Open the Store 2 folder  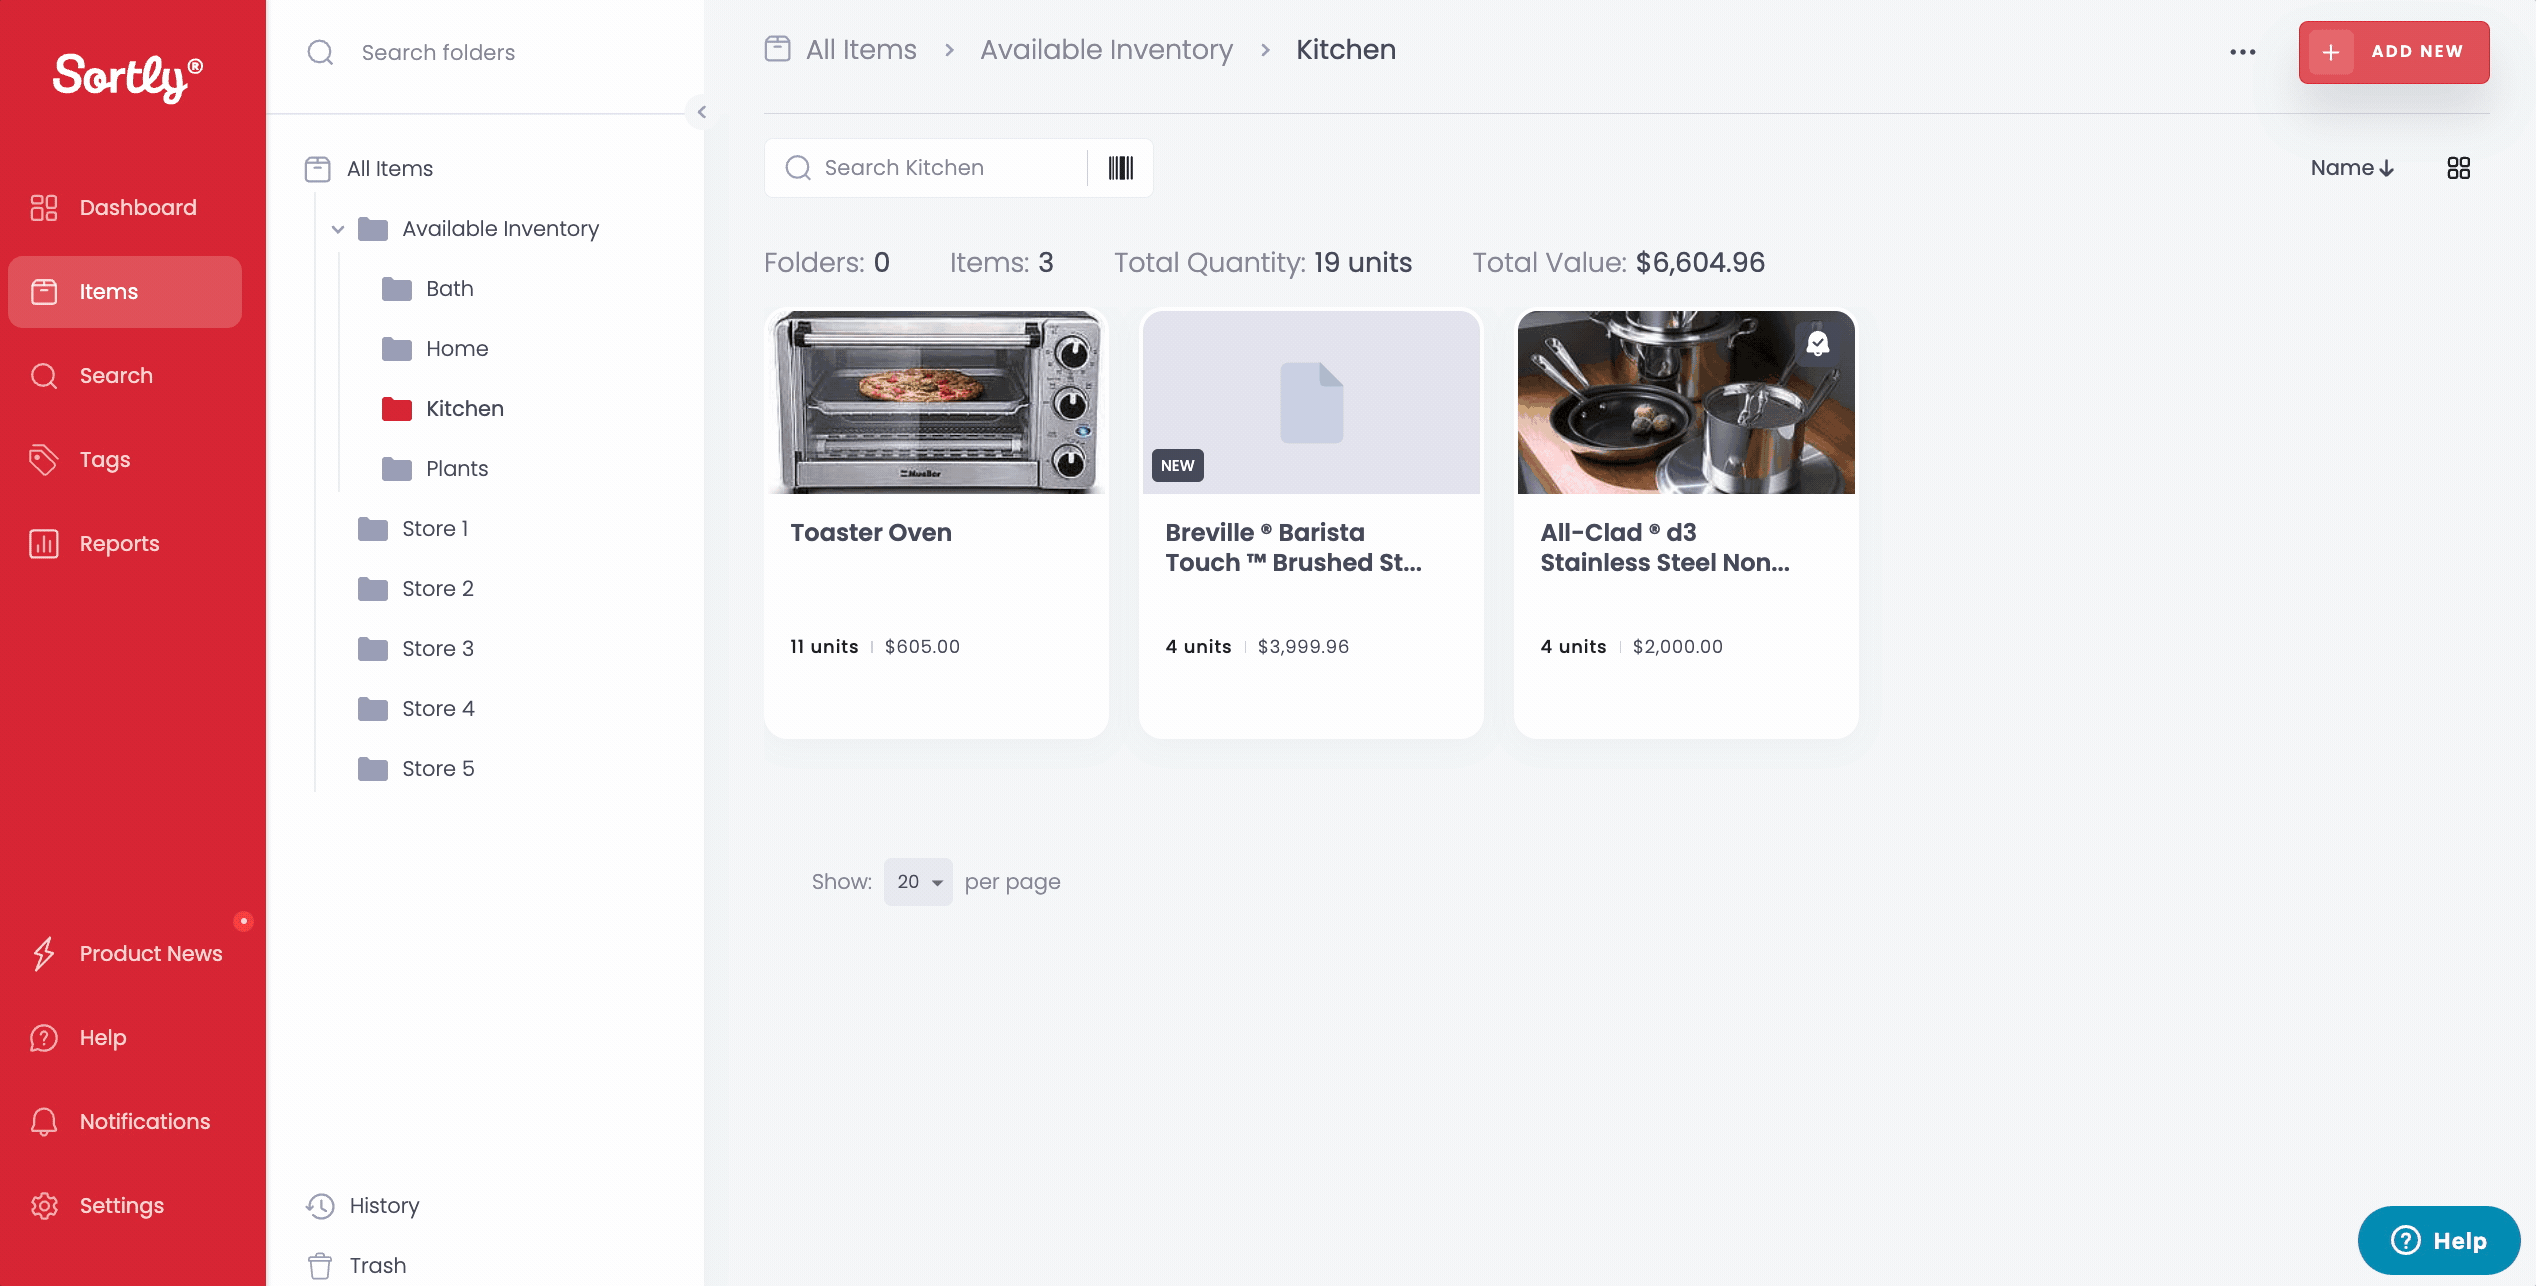437,589
